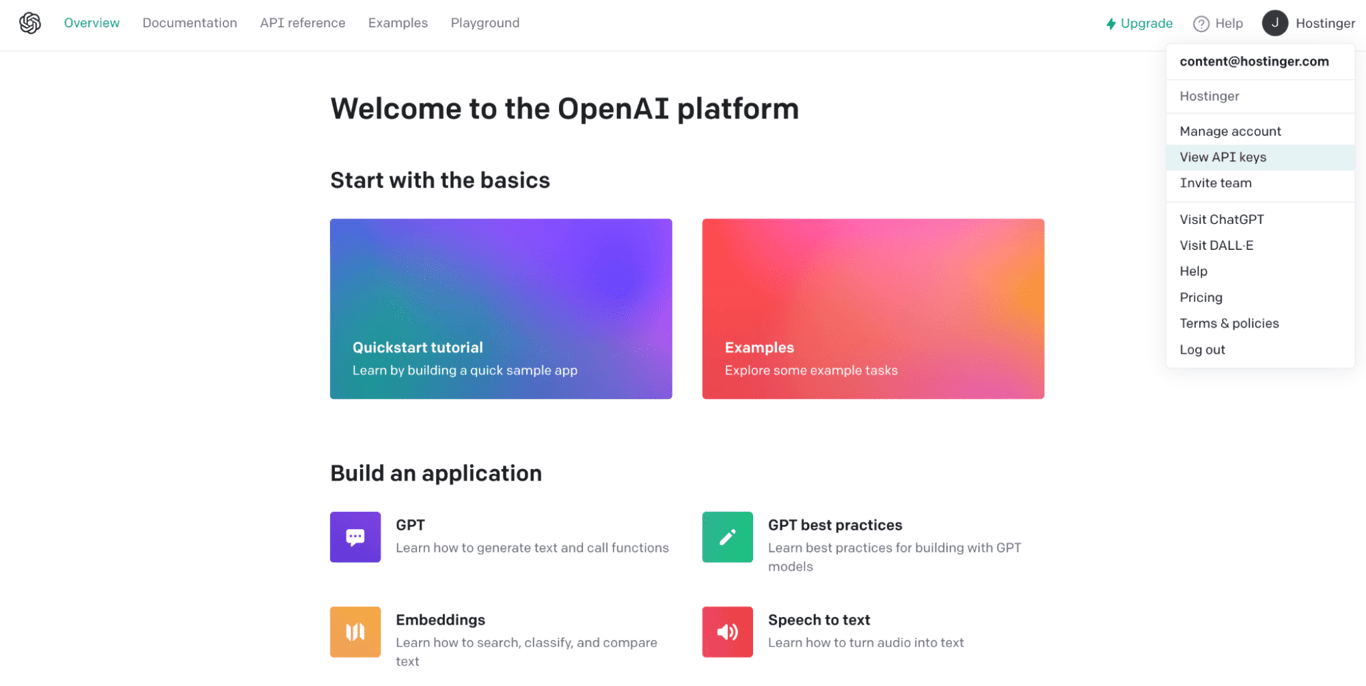
Task: Click the green GPT best practices pencil icon
Action: 727,537
